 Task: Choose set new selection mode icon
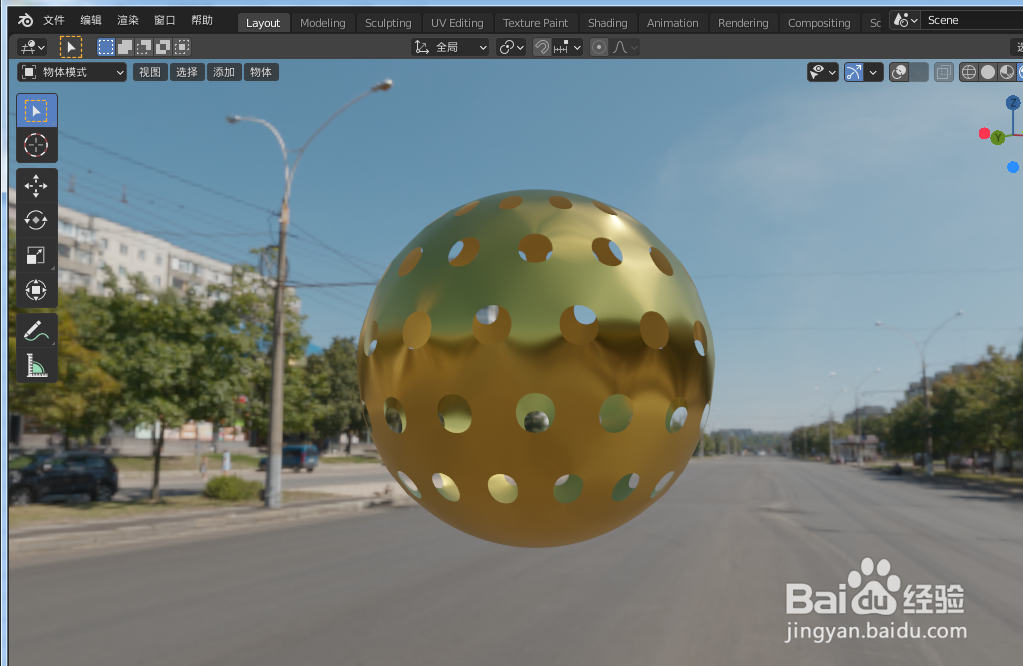pos(106,47)
